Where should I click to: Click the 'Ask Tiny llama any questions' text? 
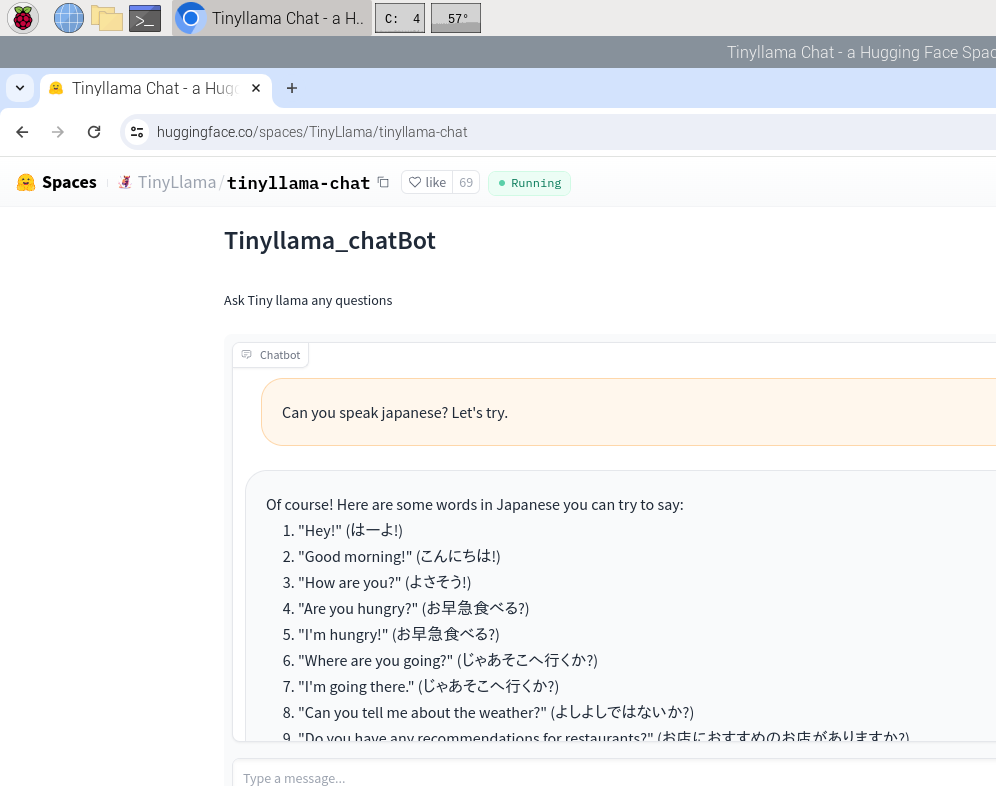pos(307,300)
